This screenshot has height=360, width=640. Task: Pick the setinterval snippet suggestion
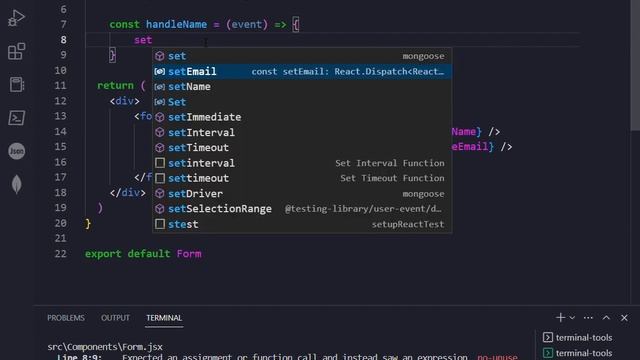point(302,163)
